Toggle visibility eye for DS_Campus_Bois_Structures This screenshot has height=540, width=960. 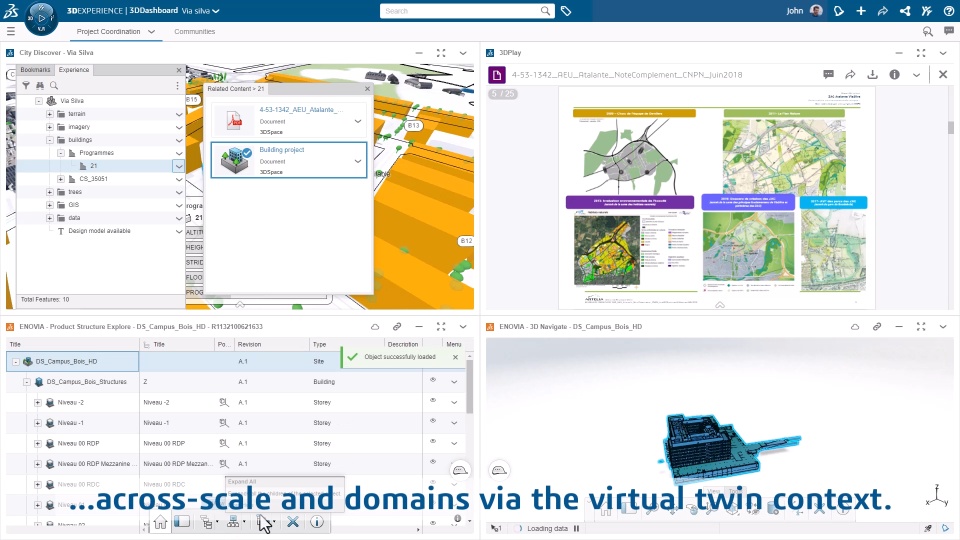(433, 380)
